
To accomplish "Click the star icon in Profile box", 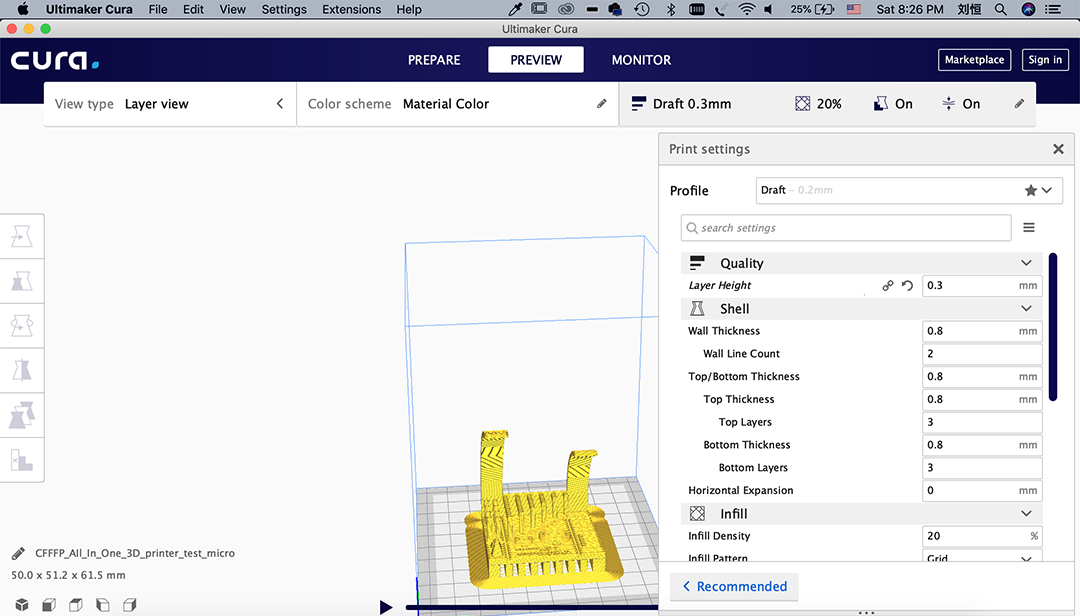I will 1030,190.
